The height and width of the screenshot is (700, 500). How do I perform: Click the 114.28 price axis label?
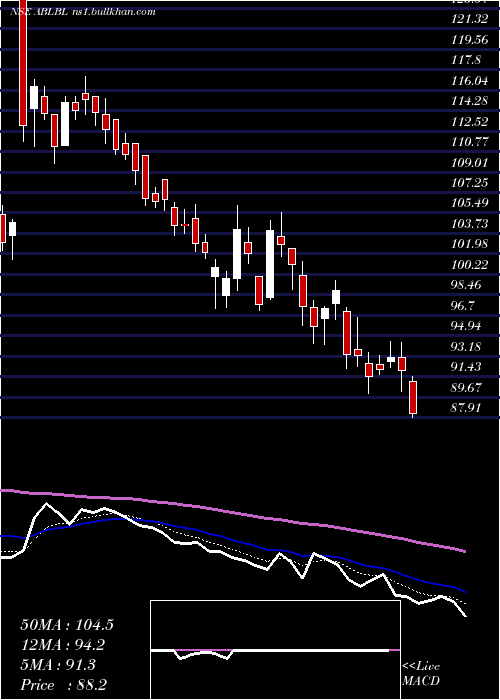click(x=469, y=101)
